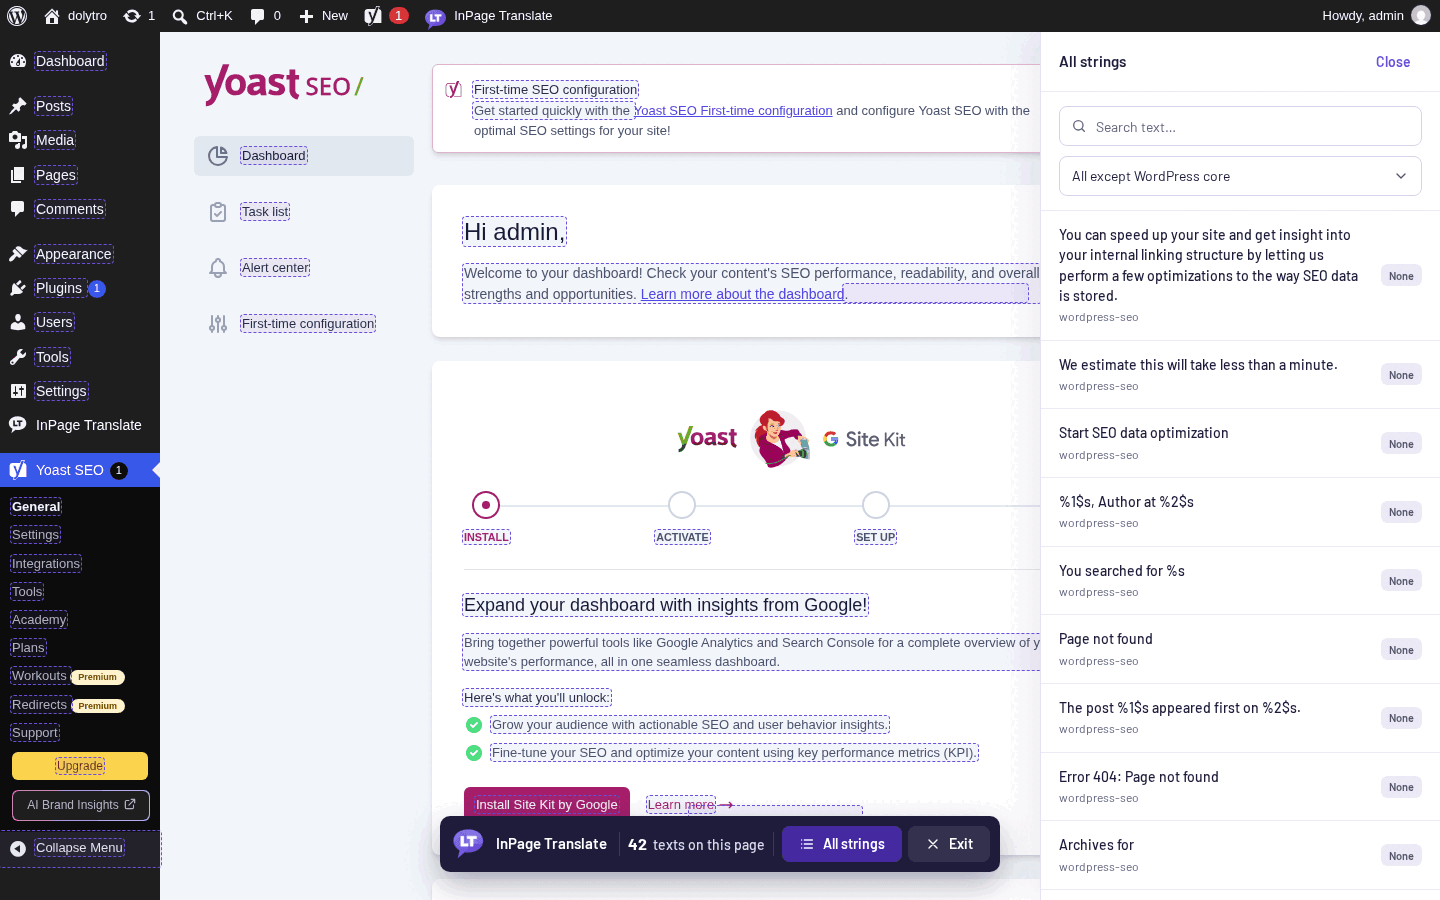Click Install Site Kit by Google button

[547, 804]
